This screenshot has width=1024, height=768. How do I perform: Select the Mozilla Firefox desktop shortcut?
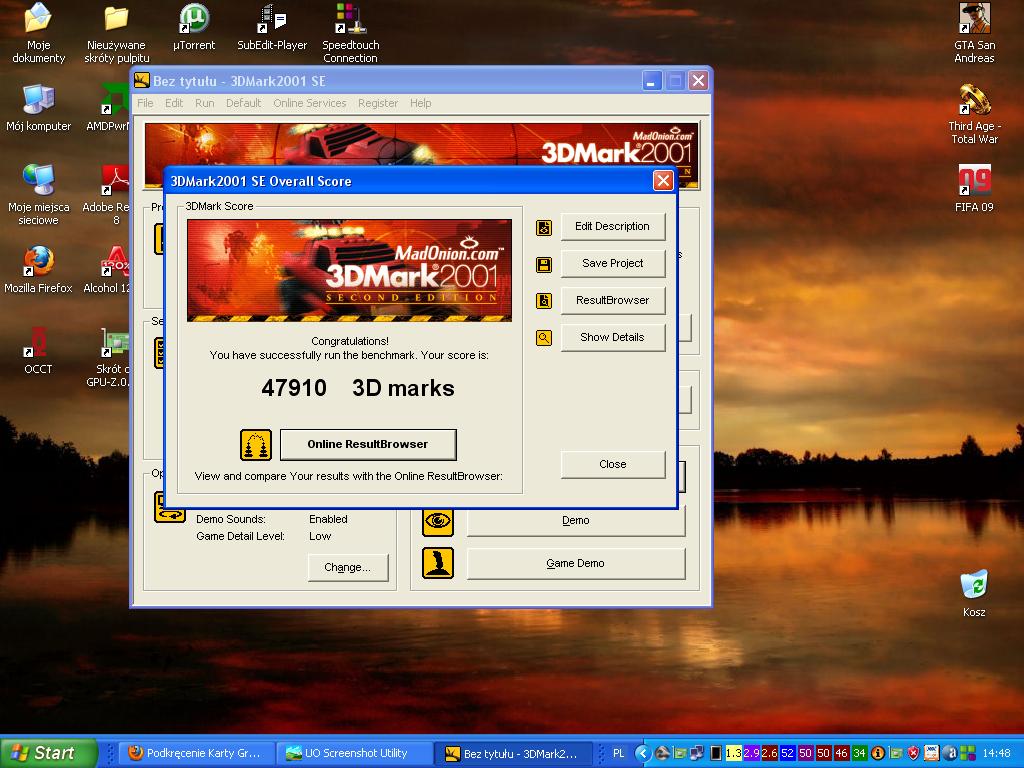coord(38,270)
